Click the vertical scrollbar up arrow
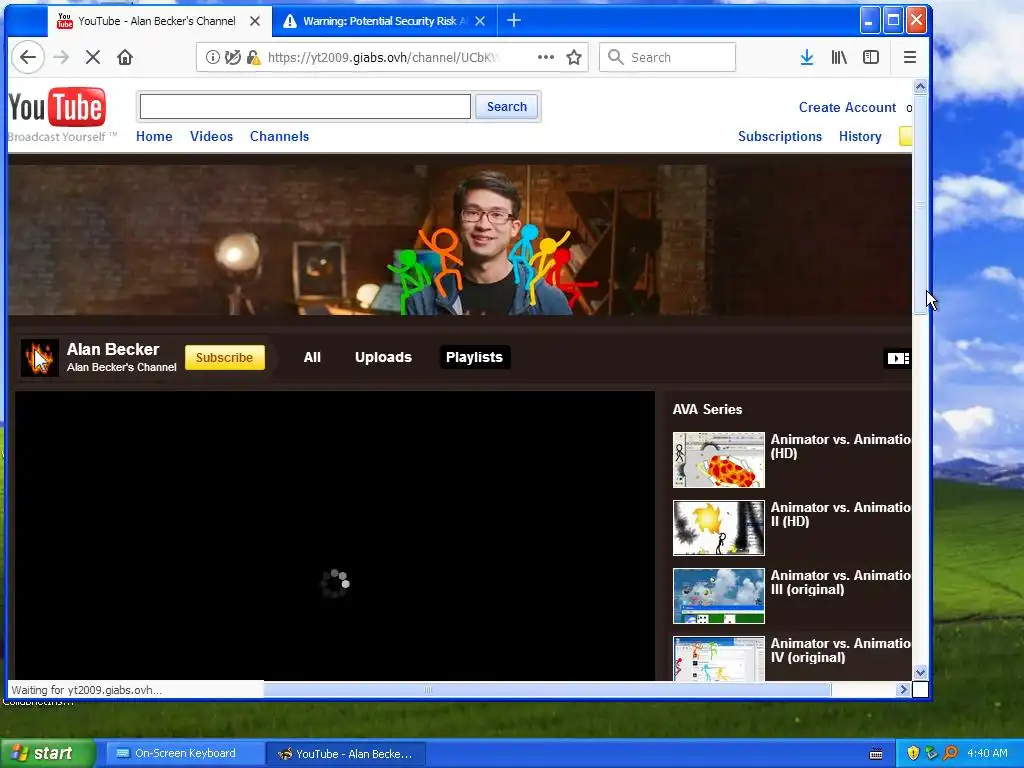1024x768 pixels. tap(920, 86)
